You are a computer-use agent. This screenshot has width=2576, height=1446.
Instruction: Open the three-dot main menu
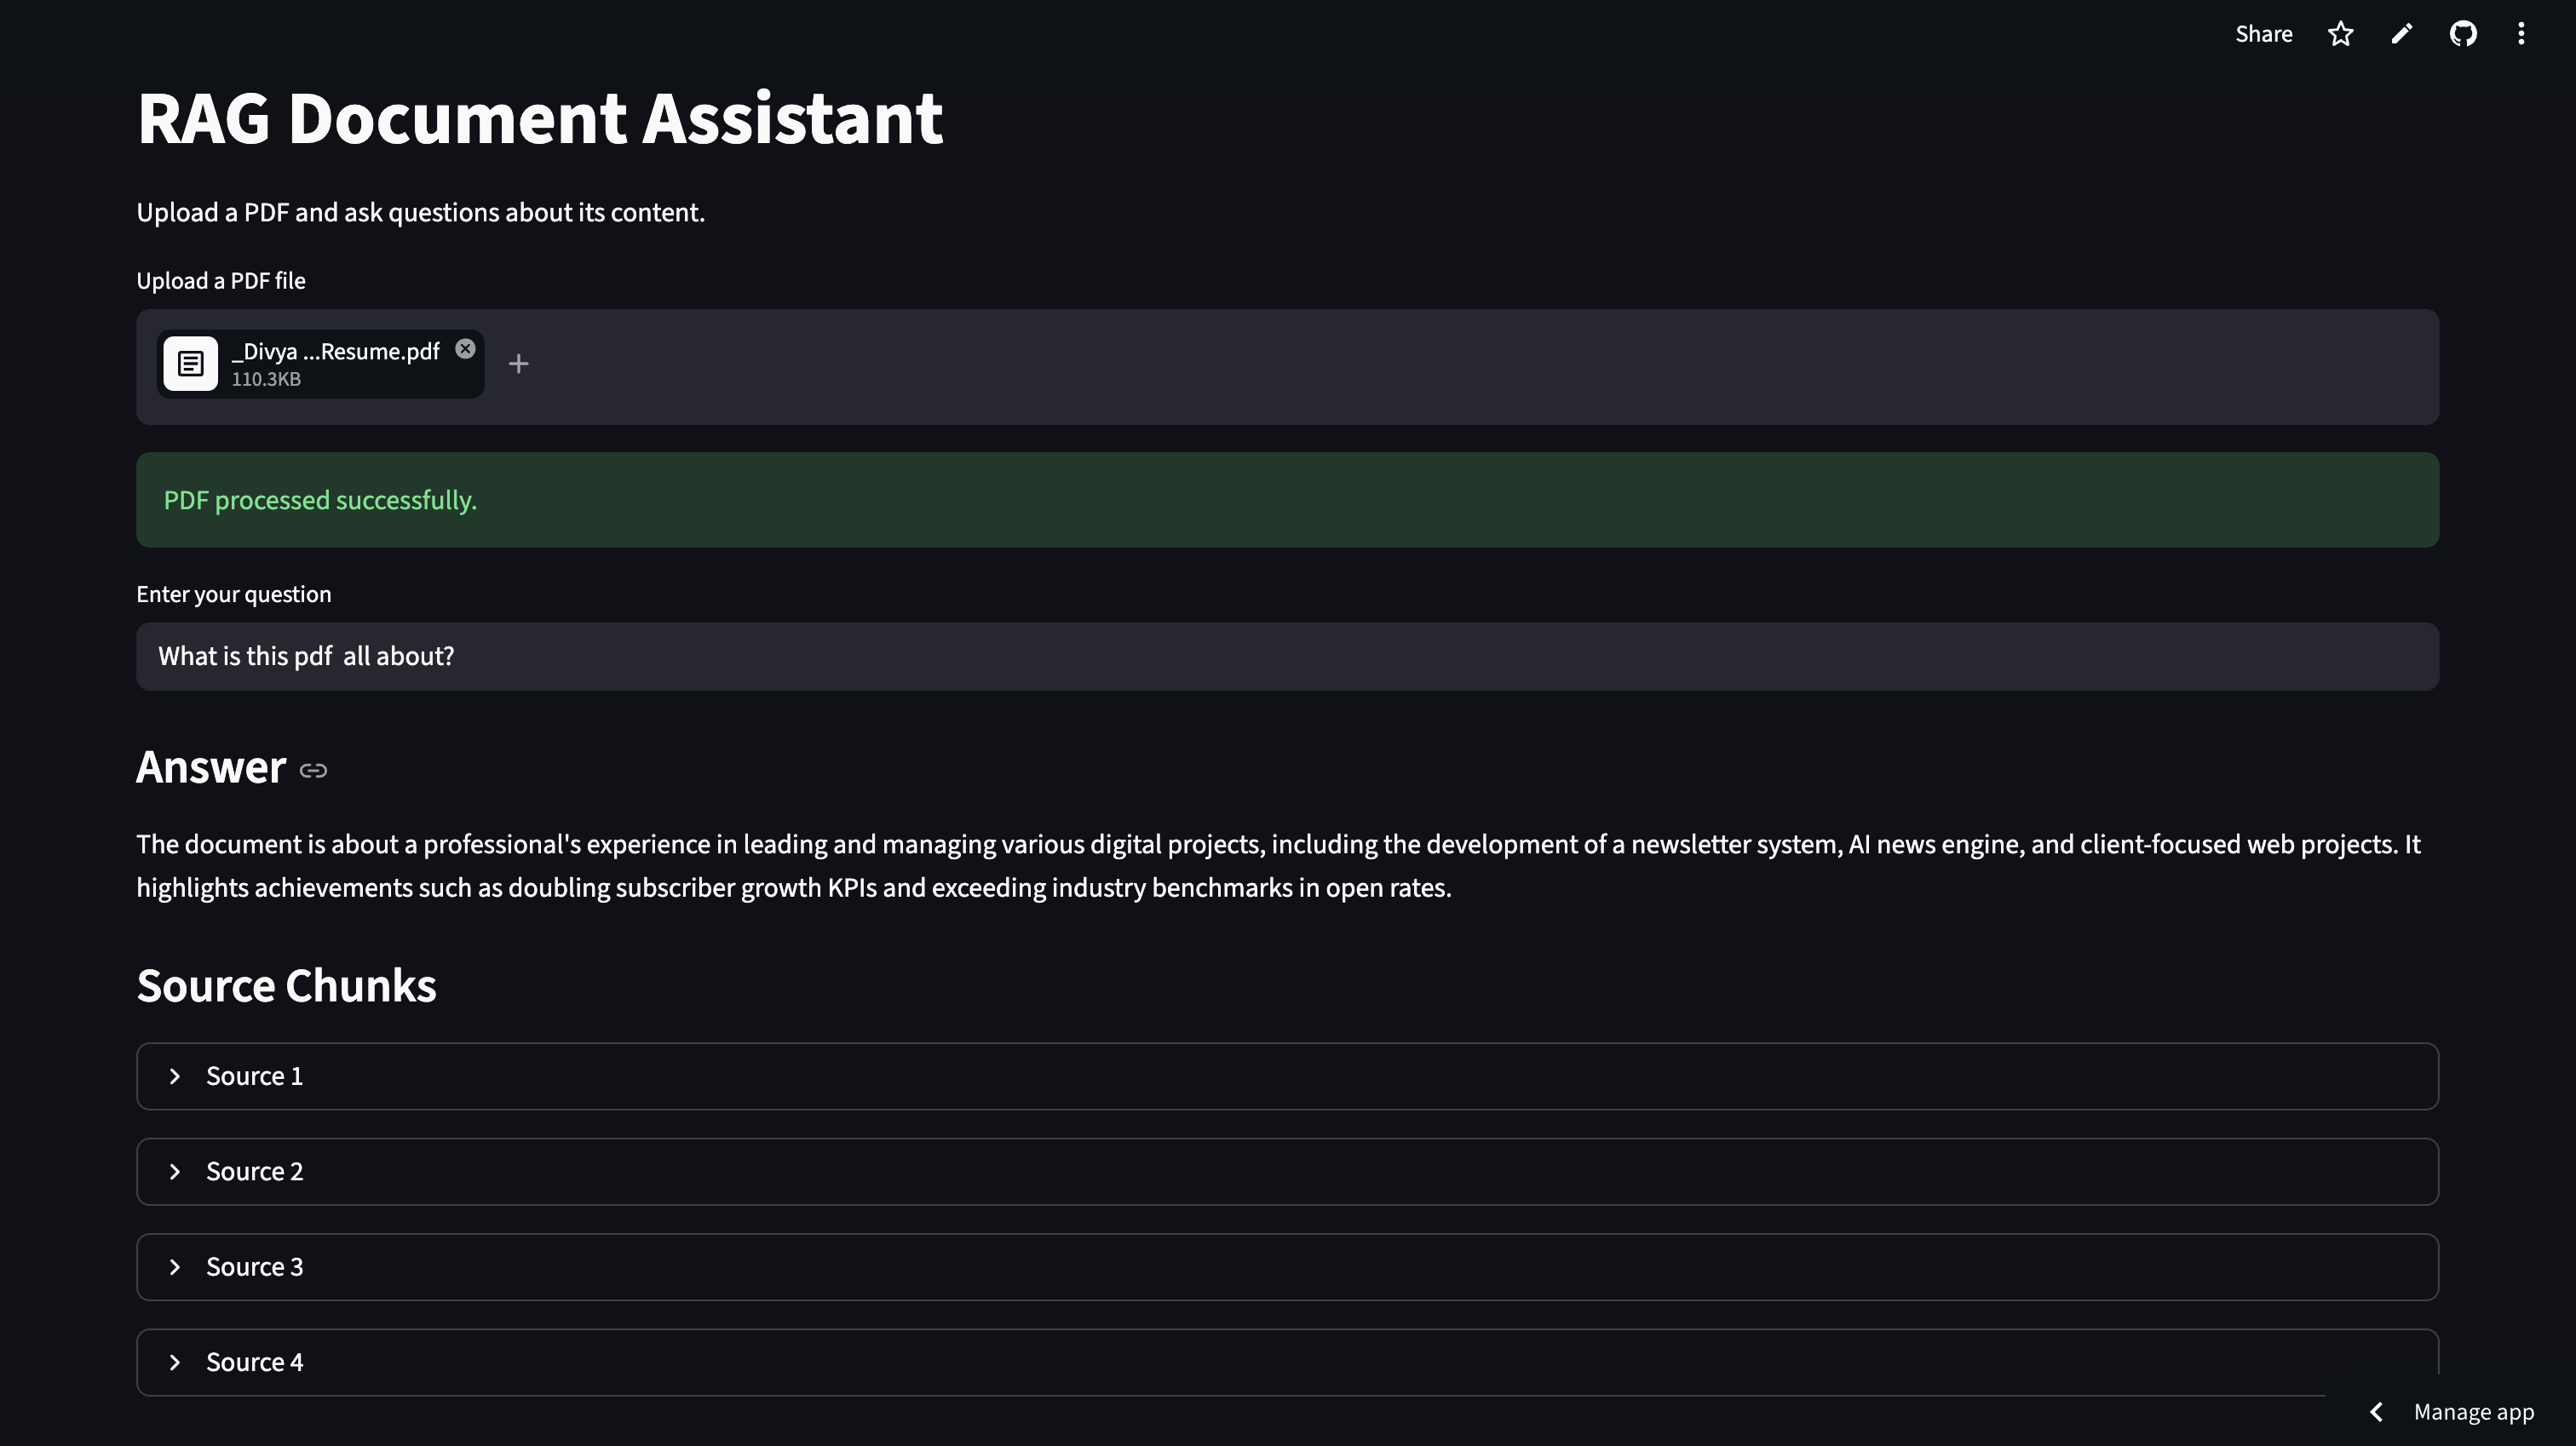(2521, 34)
